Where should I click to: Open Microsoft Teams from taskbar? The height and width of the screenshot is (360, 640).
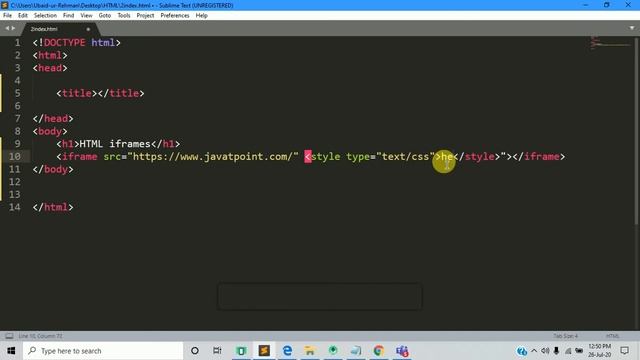tap(402, 351)
